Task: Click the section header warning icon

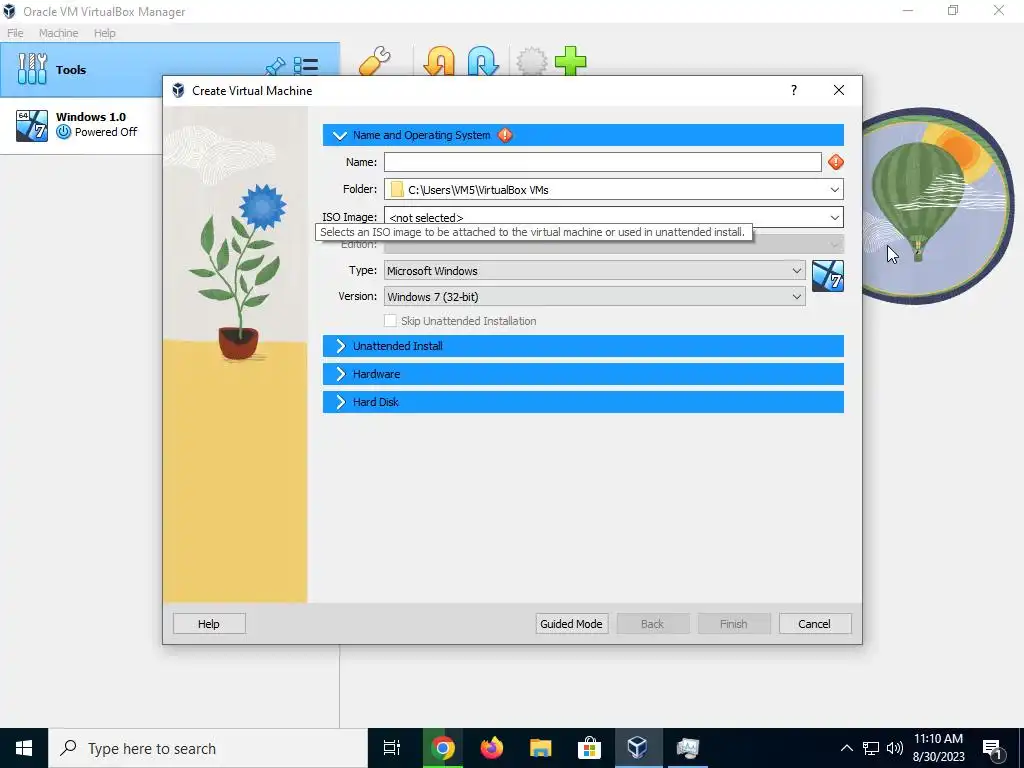Action: [505, 135]
